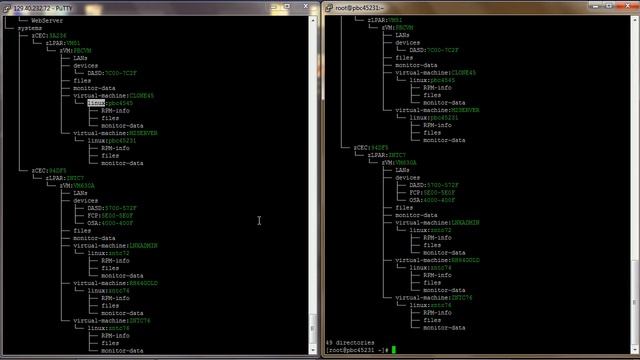Click files under linux:pbc45231 in left window
Viewport: 640px width, 360px height.
[110, 156]
